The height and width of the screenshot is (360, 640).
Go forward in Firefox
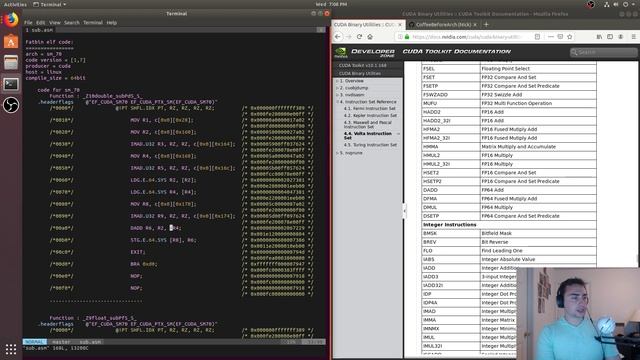pos(349,37)
